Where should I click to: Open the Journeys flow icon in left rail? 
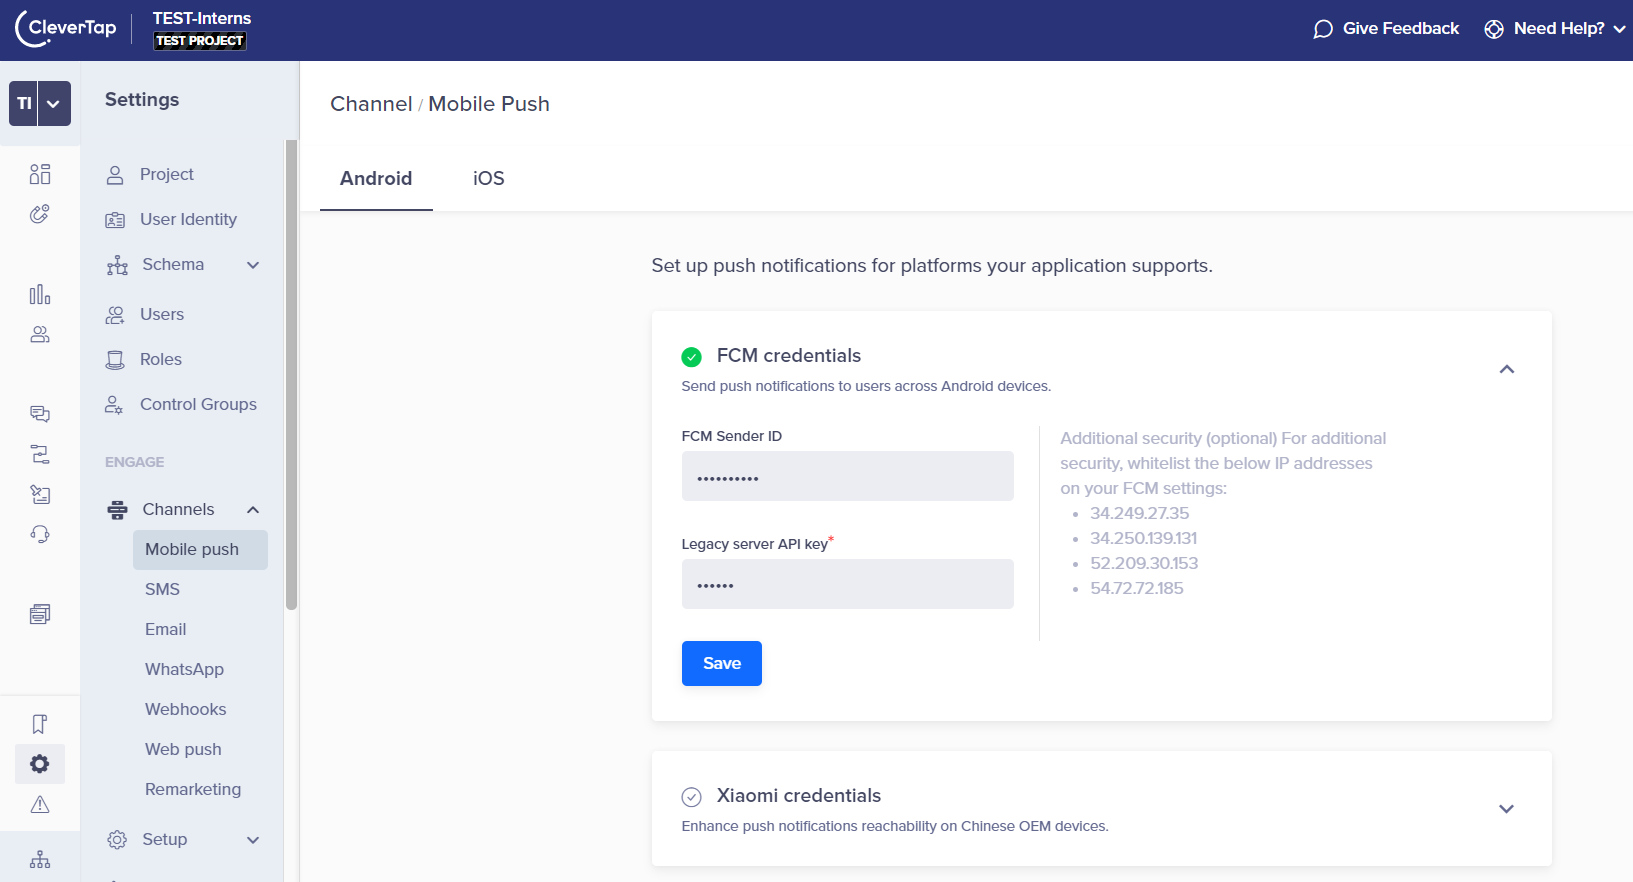pyautogui.click(x=40, y=454)
